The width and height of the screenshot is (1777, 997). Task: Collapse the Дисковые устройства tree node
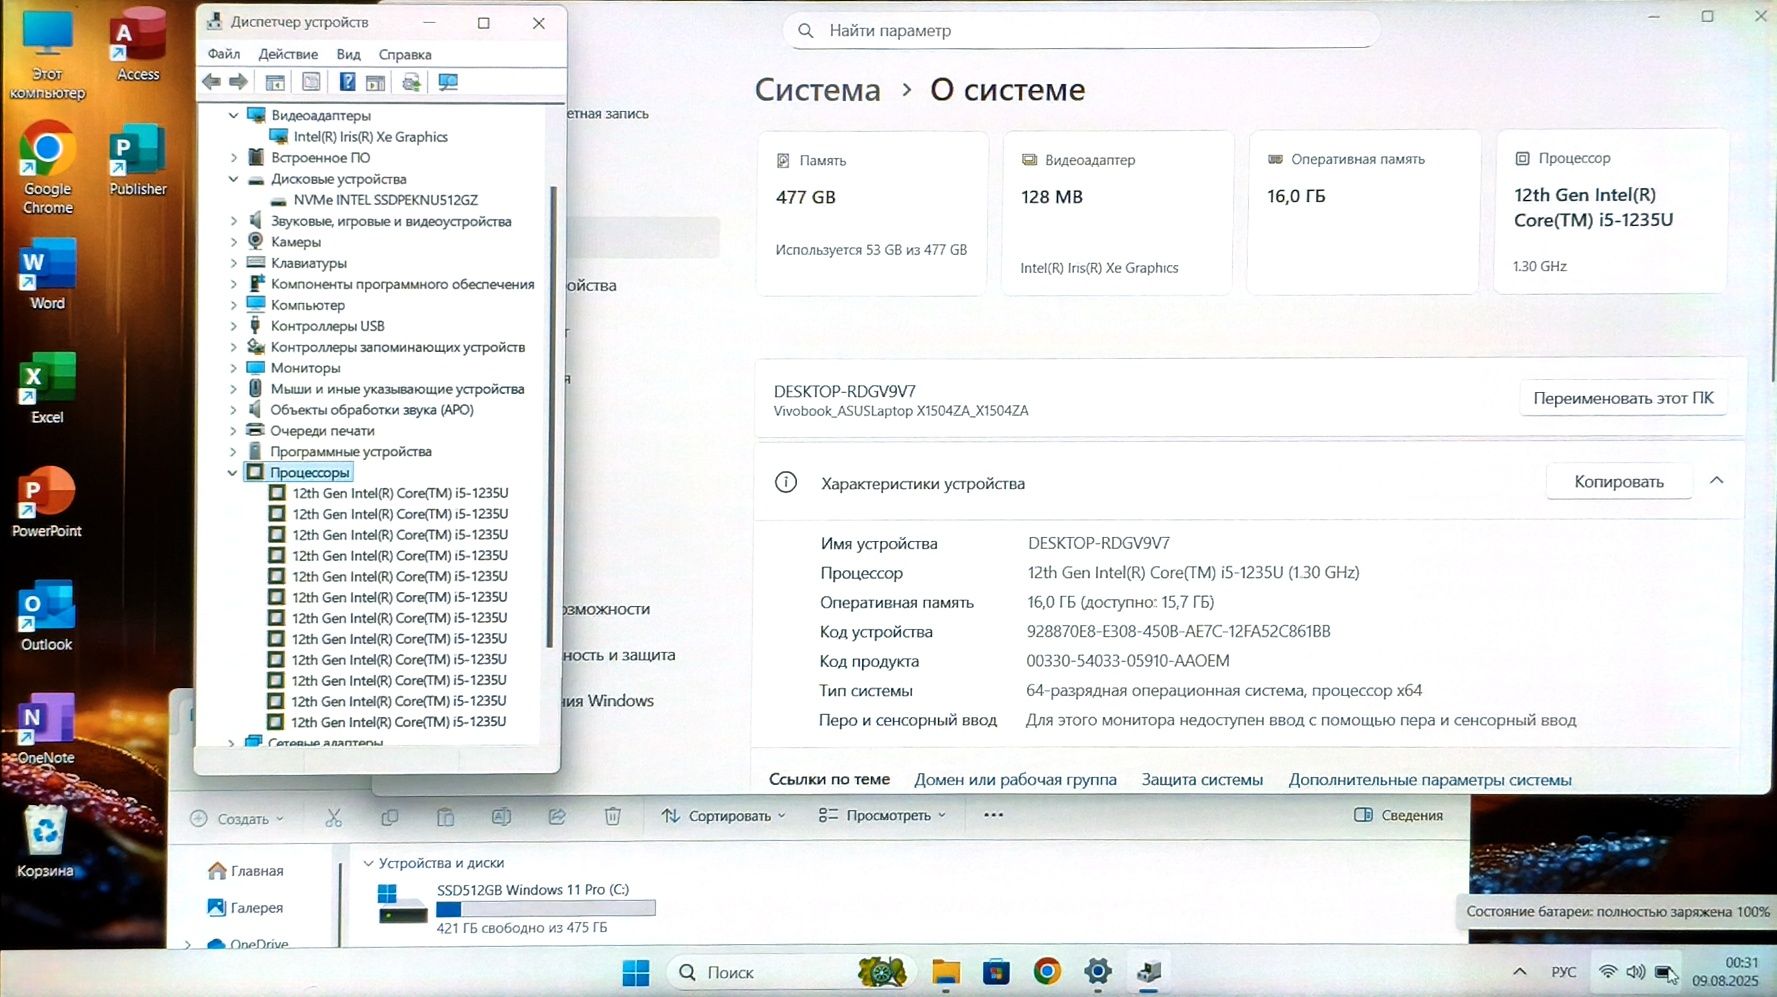click(x=234, y=179)
